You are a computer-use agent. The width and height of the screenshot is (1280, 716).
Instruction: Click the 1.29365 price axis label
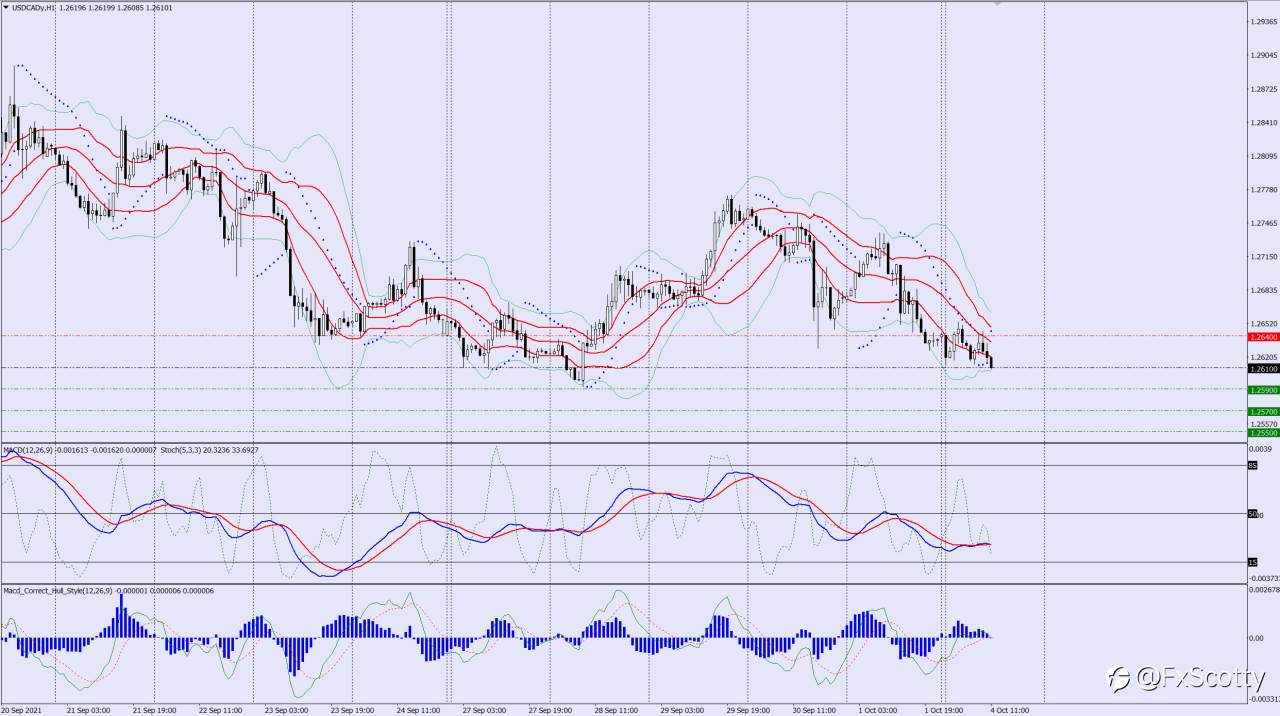pyautogui.click(x=1264, y=22)
